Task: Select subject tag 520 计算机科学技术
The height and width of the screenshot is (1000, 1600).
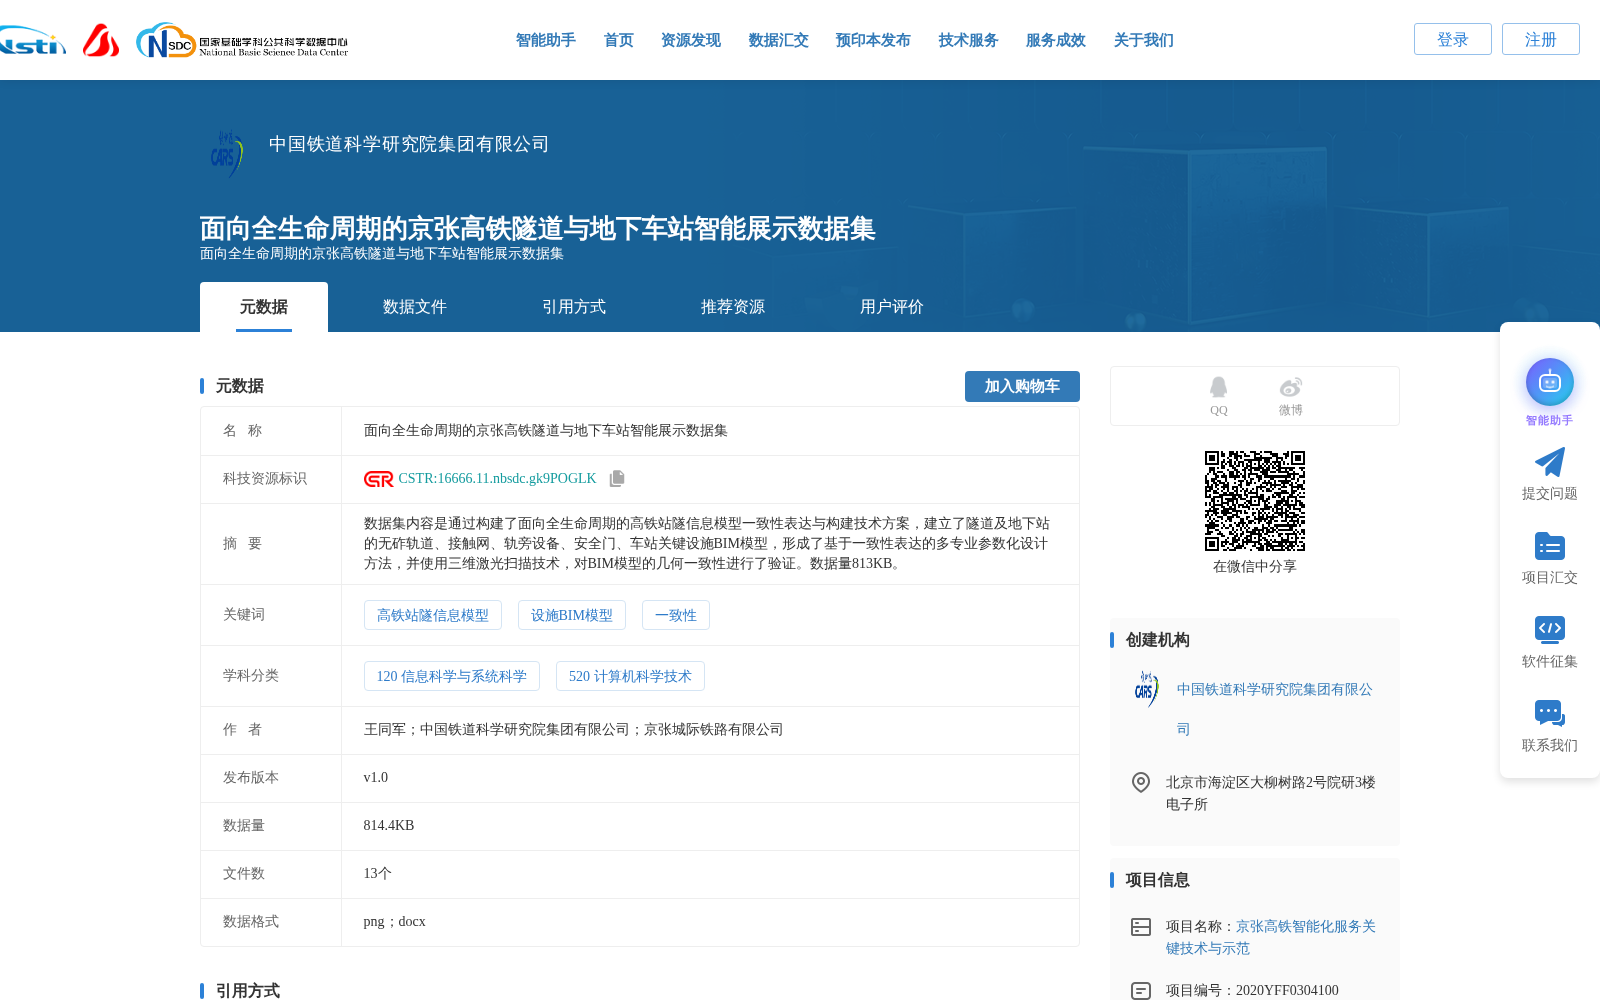Action: tap(630, 676)
